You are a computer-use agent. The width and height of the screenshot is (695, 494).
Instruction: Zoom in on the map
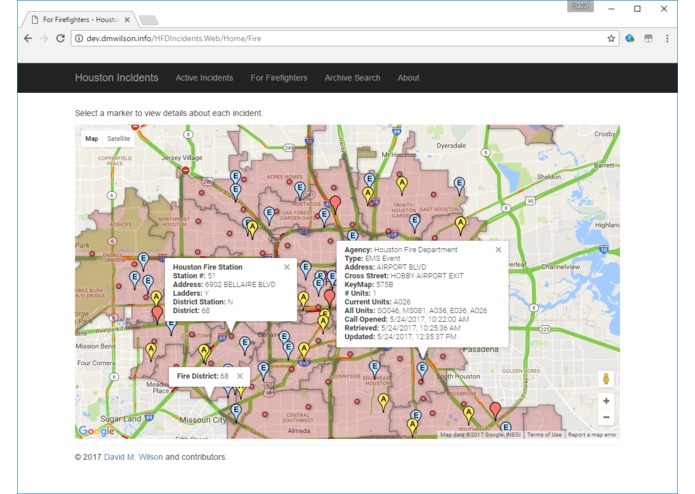(x=606, y=401)
